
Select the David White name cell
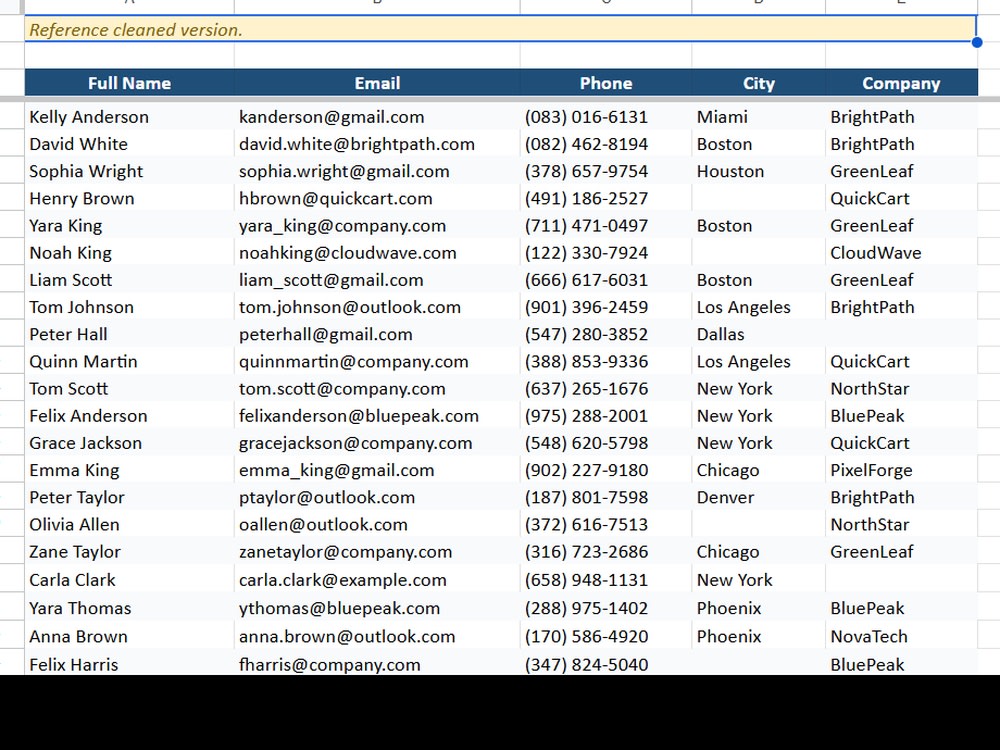(x=129, y=144)
